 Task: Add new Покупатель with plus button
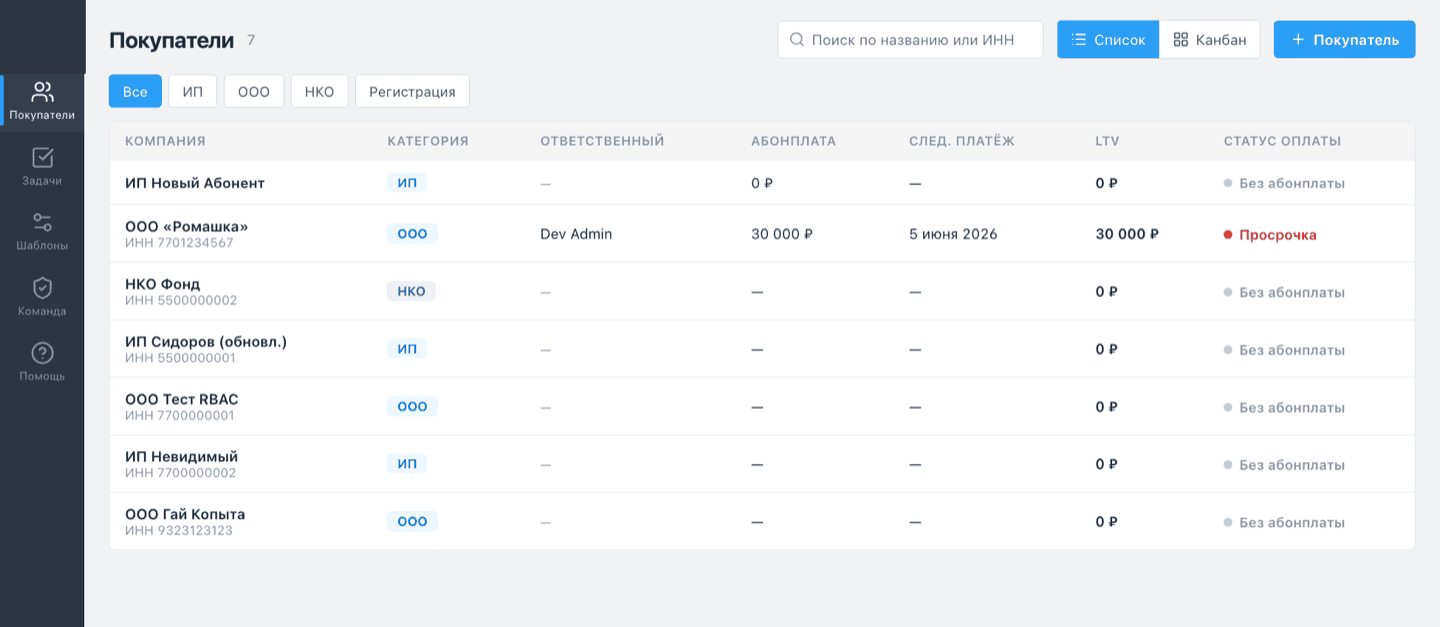[x=1344, y=40]
